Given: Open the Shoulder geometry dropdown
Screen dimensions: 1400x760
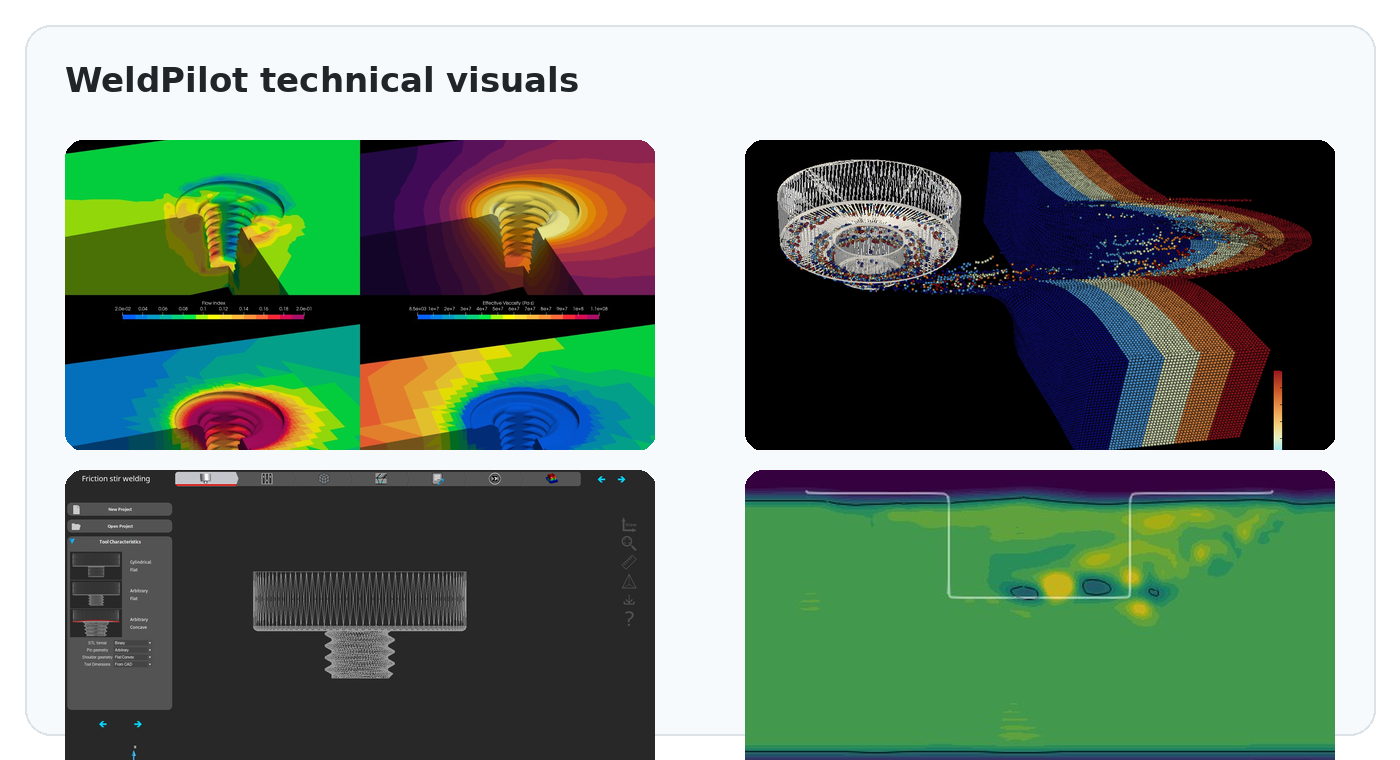Looking at the screenshot, I should (x=132, y=657).
